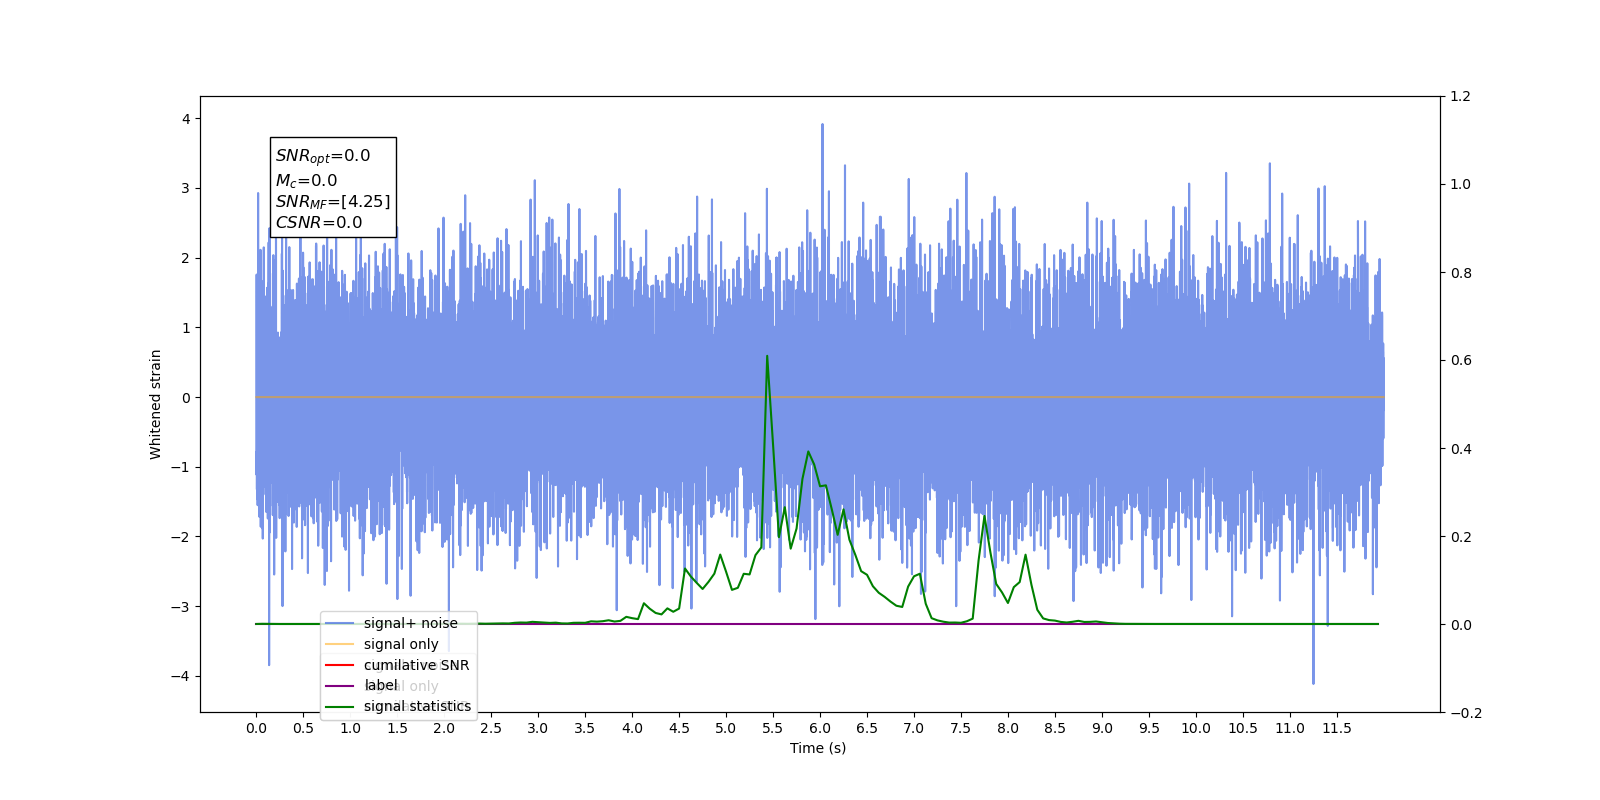
Task: Click the CSNR=0.0 annotation line
Action: pyautogui.click(x=319, y=223)
